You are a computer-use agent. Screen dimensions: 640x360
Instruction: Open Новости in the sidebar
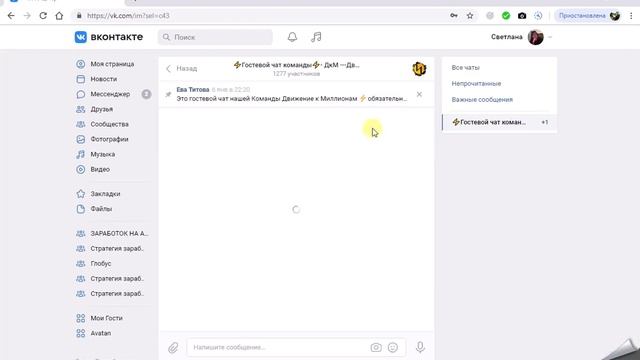coord(96,79)
